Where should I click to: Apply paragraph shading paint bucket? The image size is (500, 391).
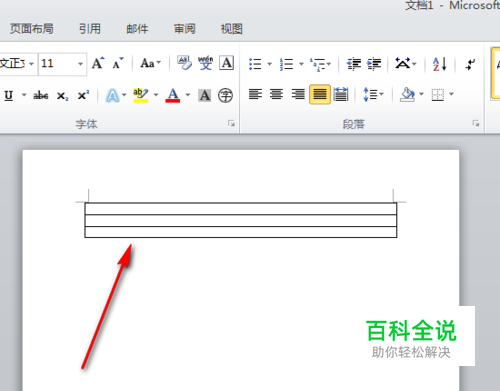point(407,95)
